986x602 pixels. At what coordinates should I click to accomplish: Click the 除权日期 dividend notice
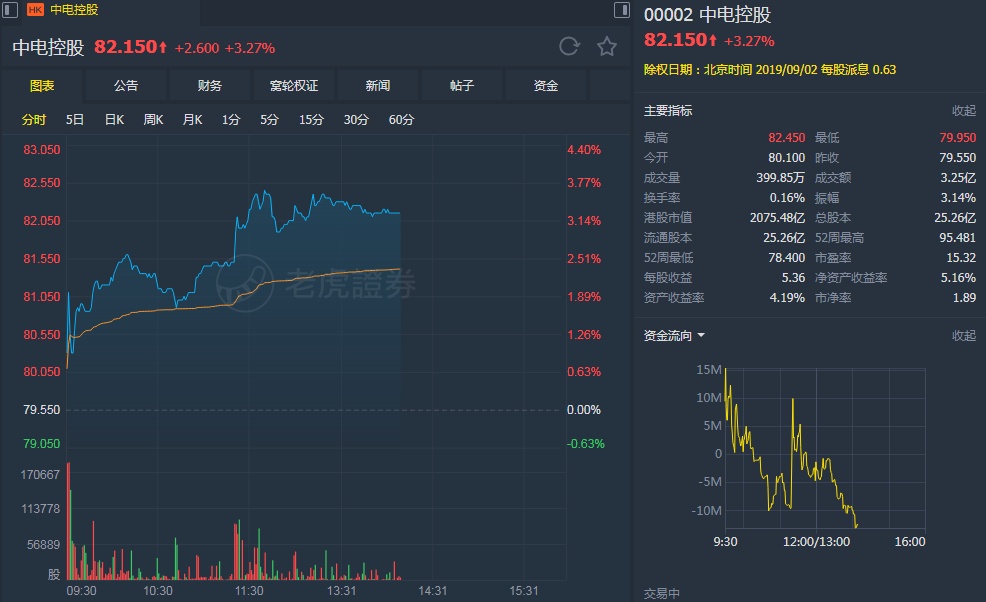770,70
